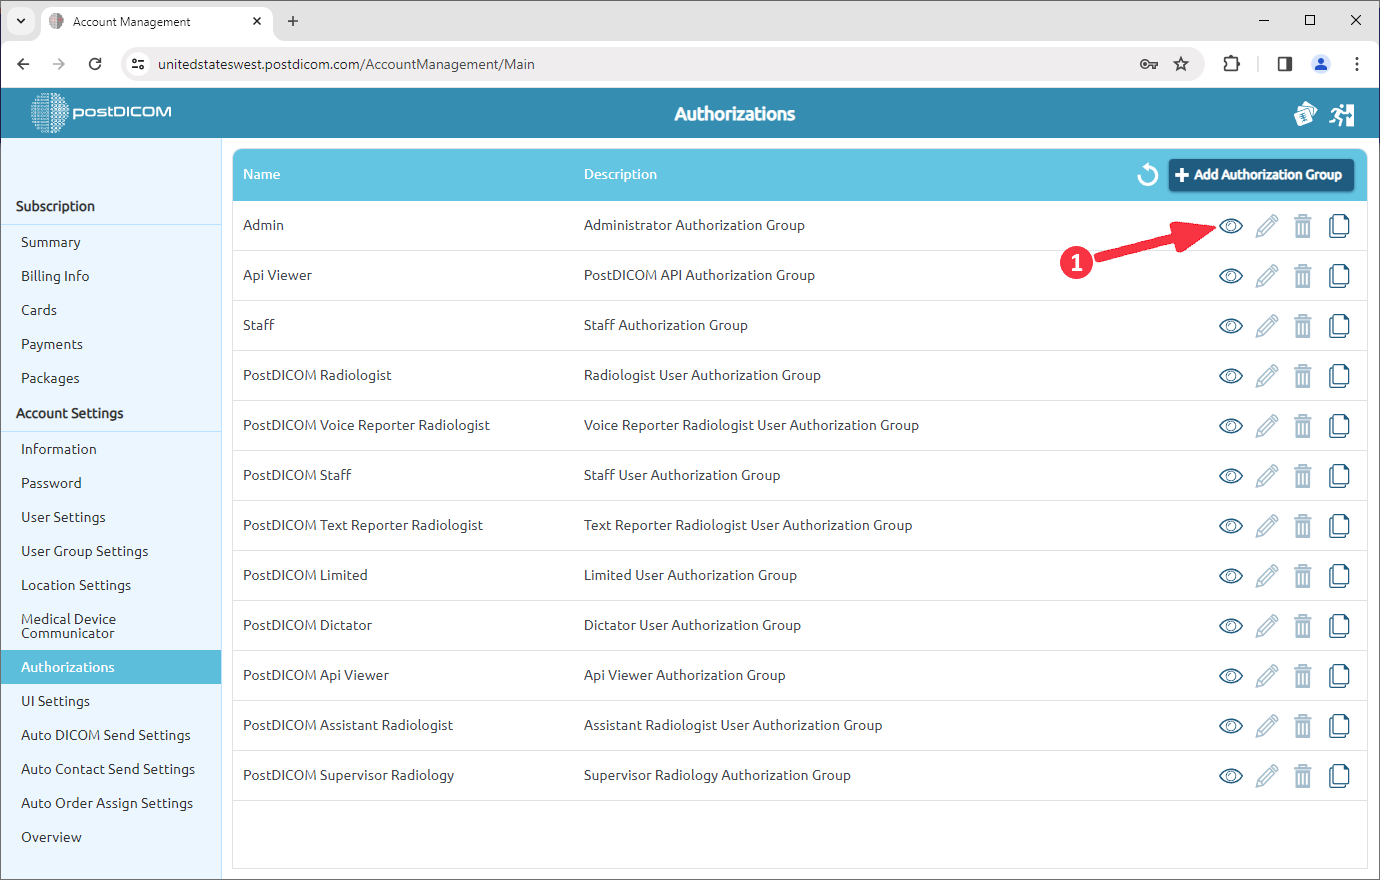The image size is (1380, 880).
Task: Open Subscription section in sidebar
Action: (x=53, y=206)
